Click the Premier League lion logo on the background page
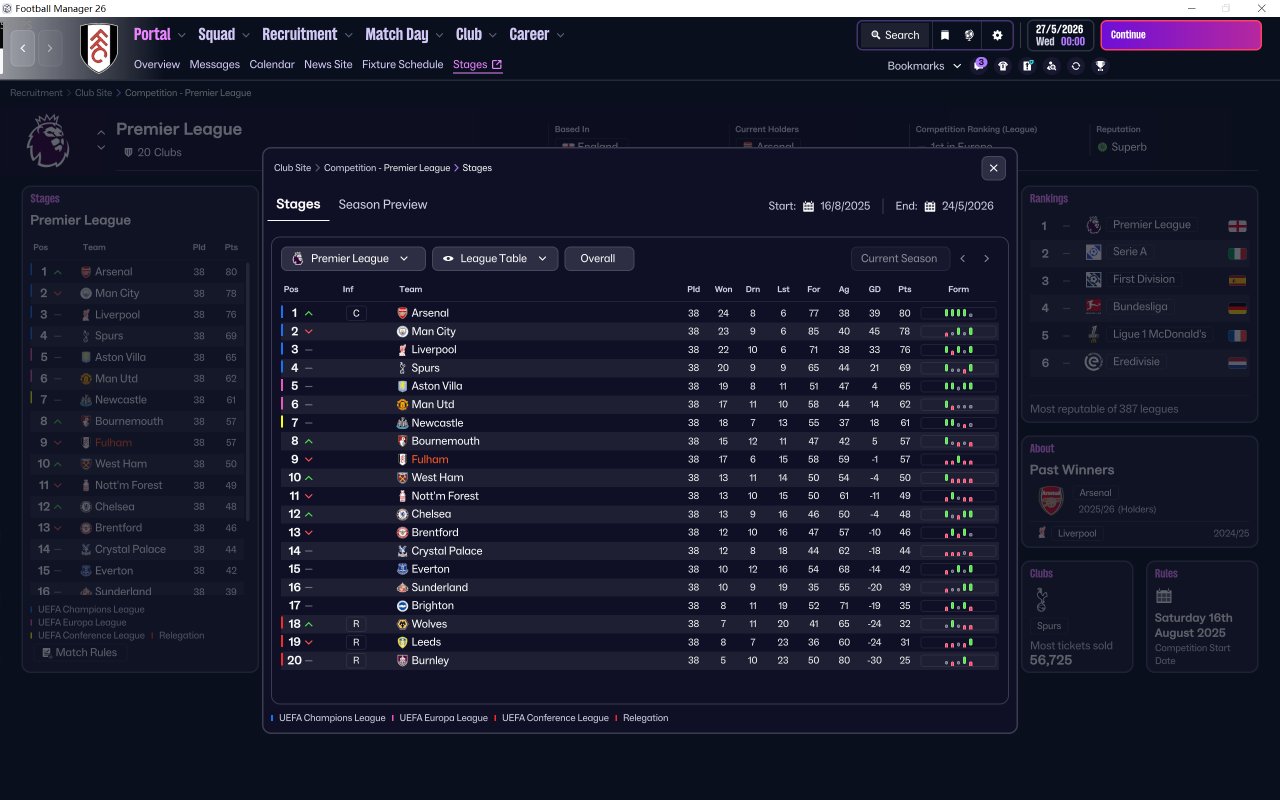 (47, 140)
